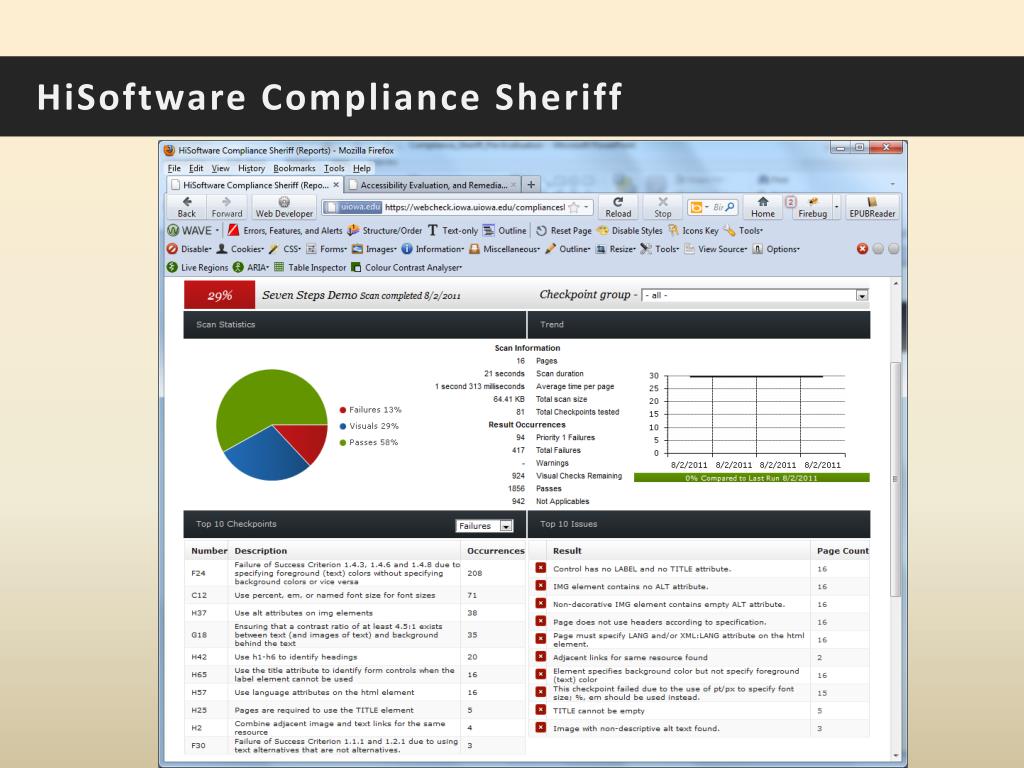The width and height of the screenshot is (1024, 768).
Task: Click the WAVE toolbar logo
Action: 189,231
